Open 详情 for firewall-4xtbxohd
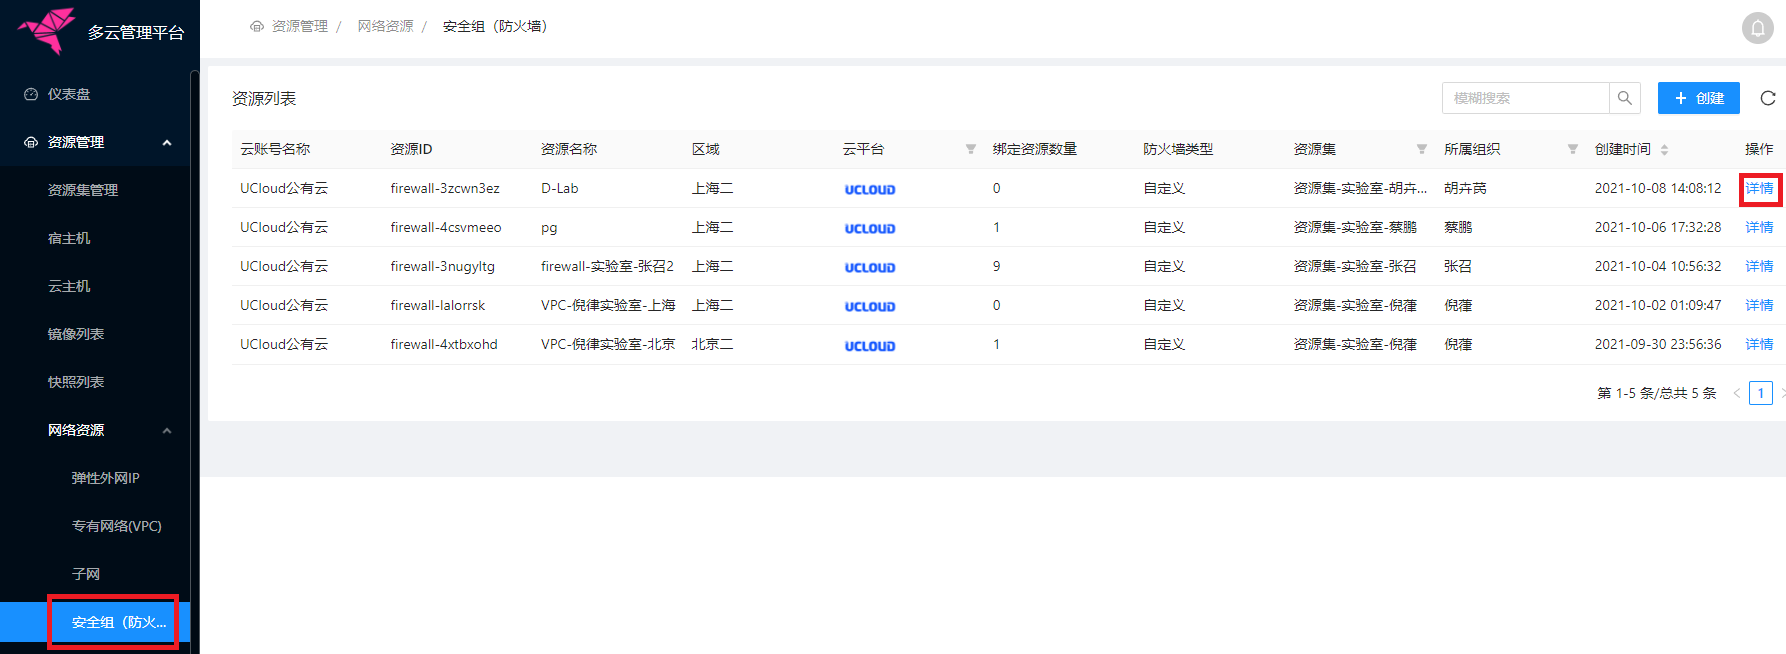This screenshot has width=1786, height=654. [1759, 344]
